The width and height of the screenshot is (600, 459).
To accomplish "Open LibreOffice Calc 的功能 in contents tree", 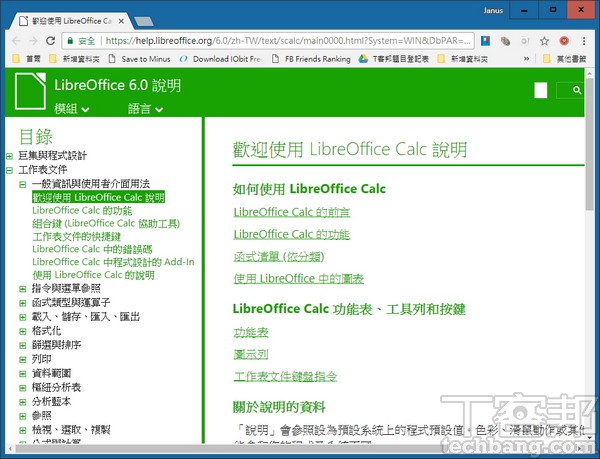I will pyautogui.click(x=82, y=210).
